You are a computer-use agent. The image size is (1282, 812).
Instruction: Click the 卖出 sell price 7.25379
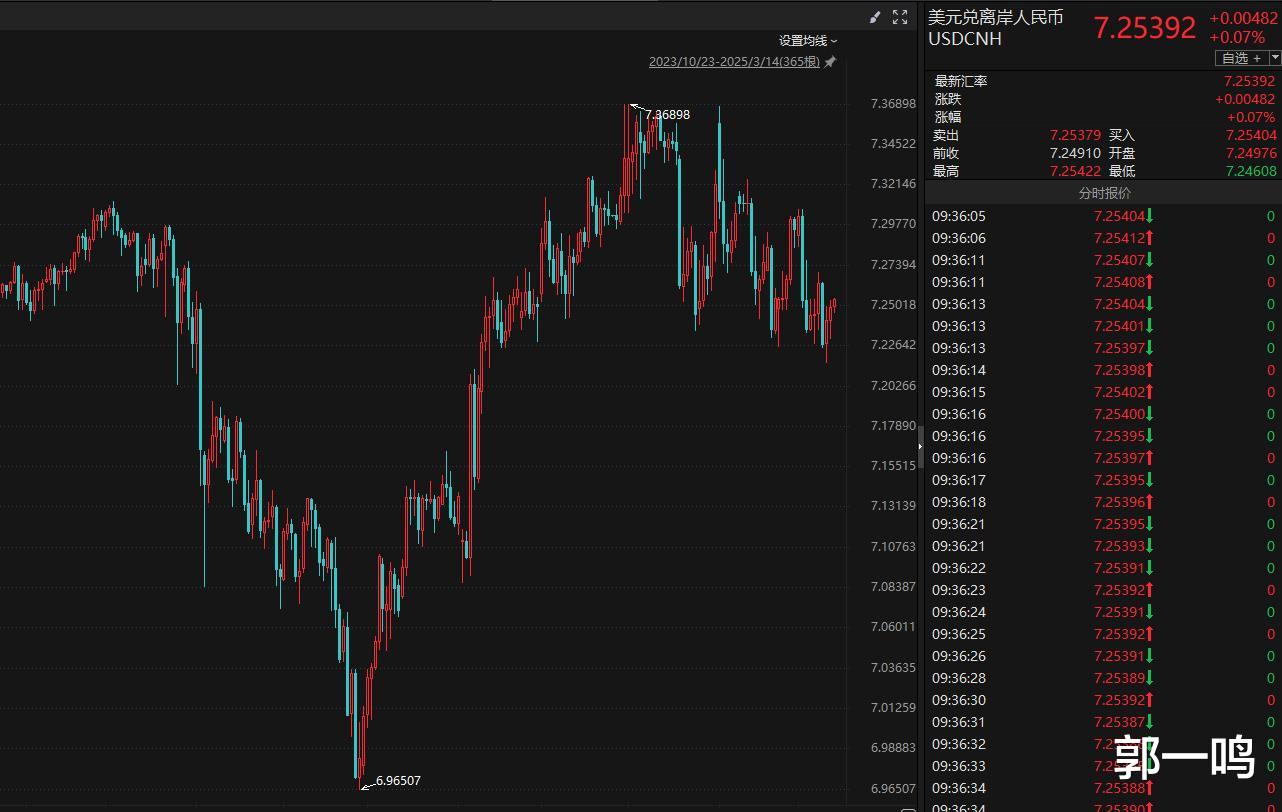tap(1075, 135)
